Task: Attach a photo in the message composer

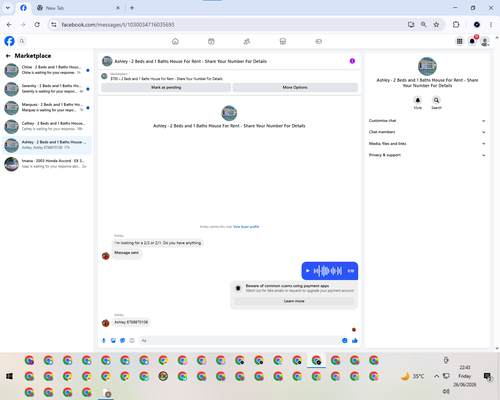Action: pyautogui.click(x=113, y=340)
